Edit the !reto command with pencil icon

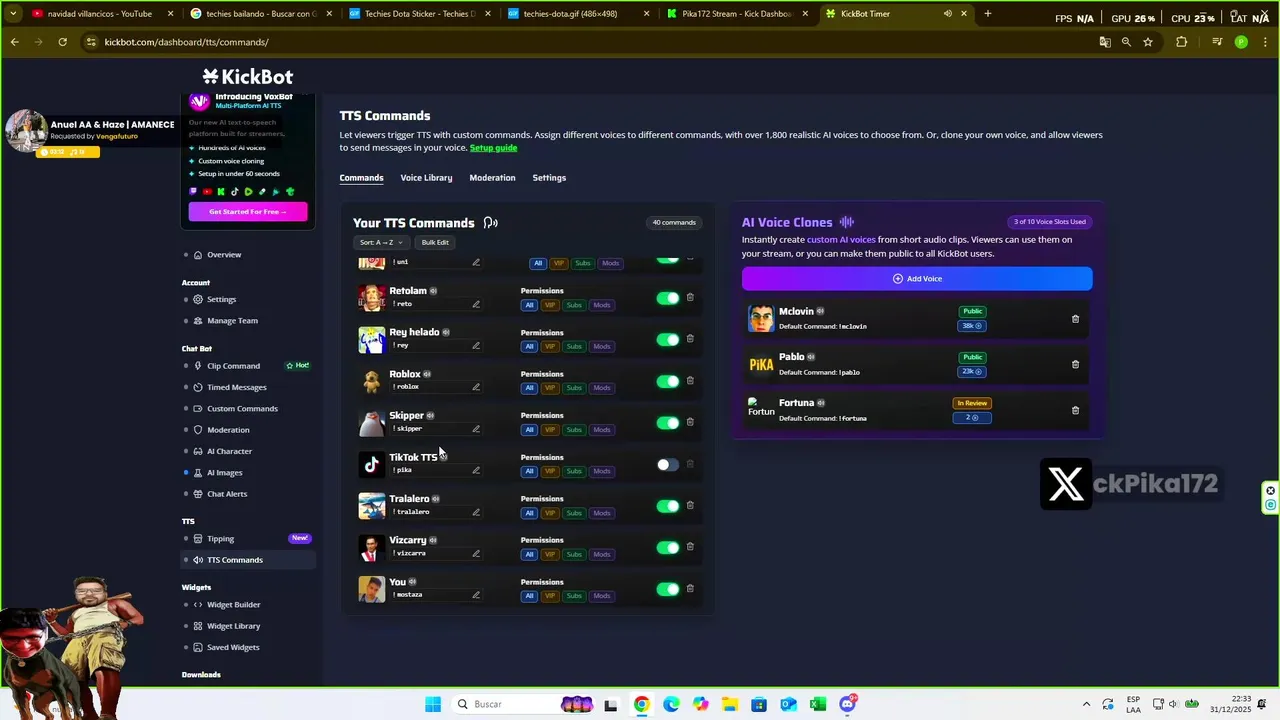coord(476,304)
